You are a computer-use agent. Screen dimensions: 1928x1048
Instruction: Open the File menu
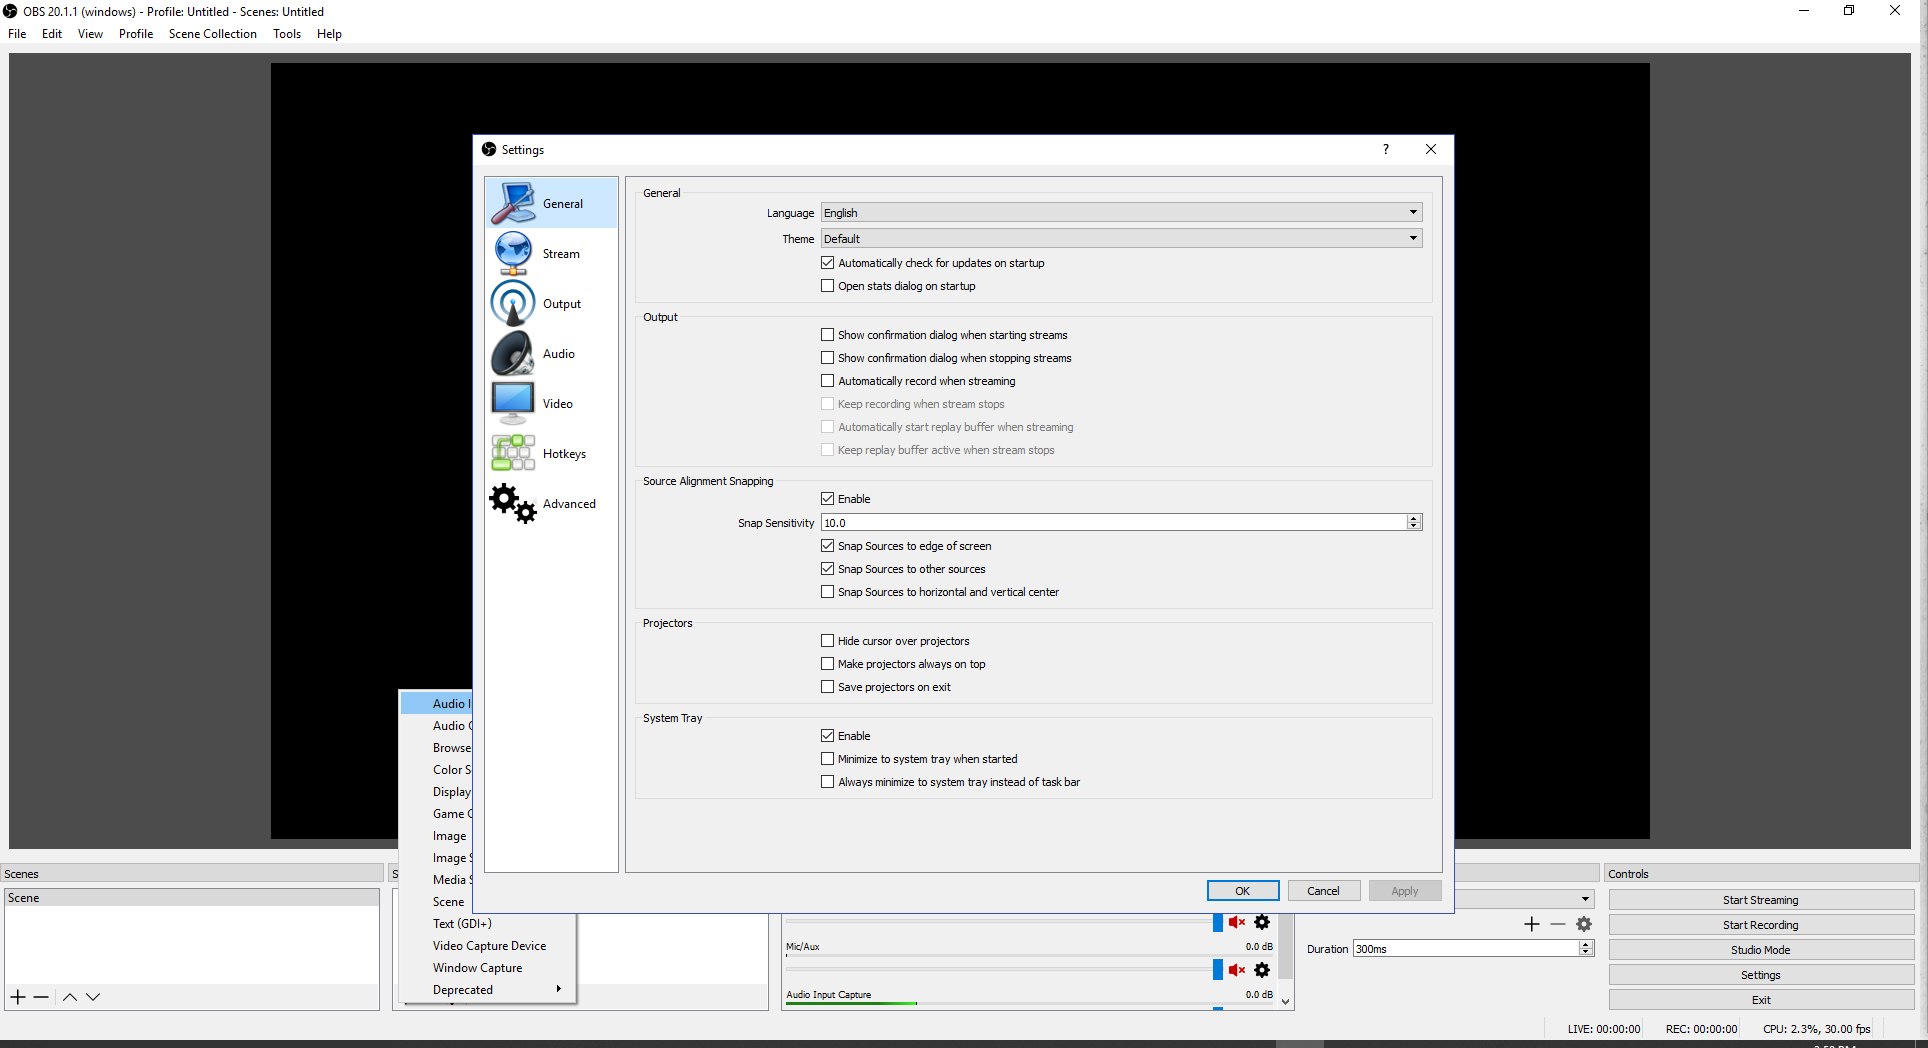17,33
